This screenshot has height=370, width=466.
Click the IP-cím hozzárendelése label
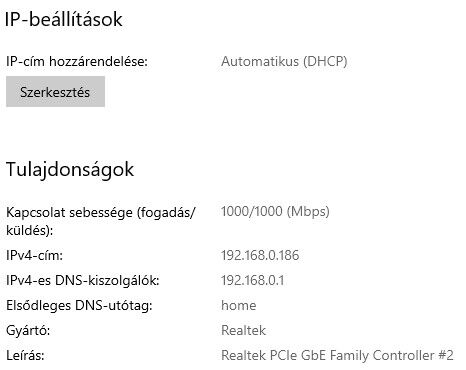[77, 61]
